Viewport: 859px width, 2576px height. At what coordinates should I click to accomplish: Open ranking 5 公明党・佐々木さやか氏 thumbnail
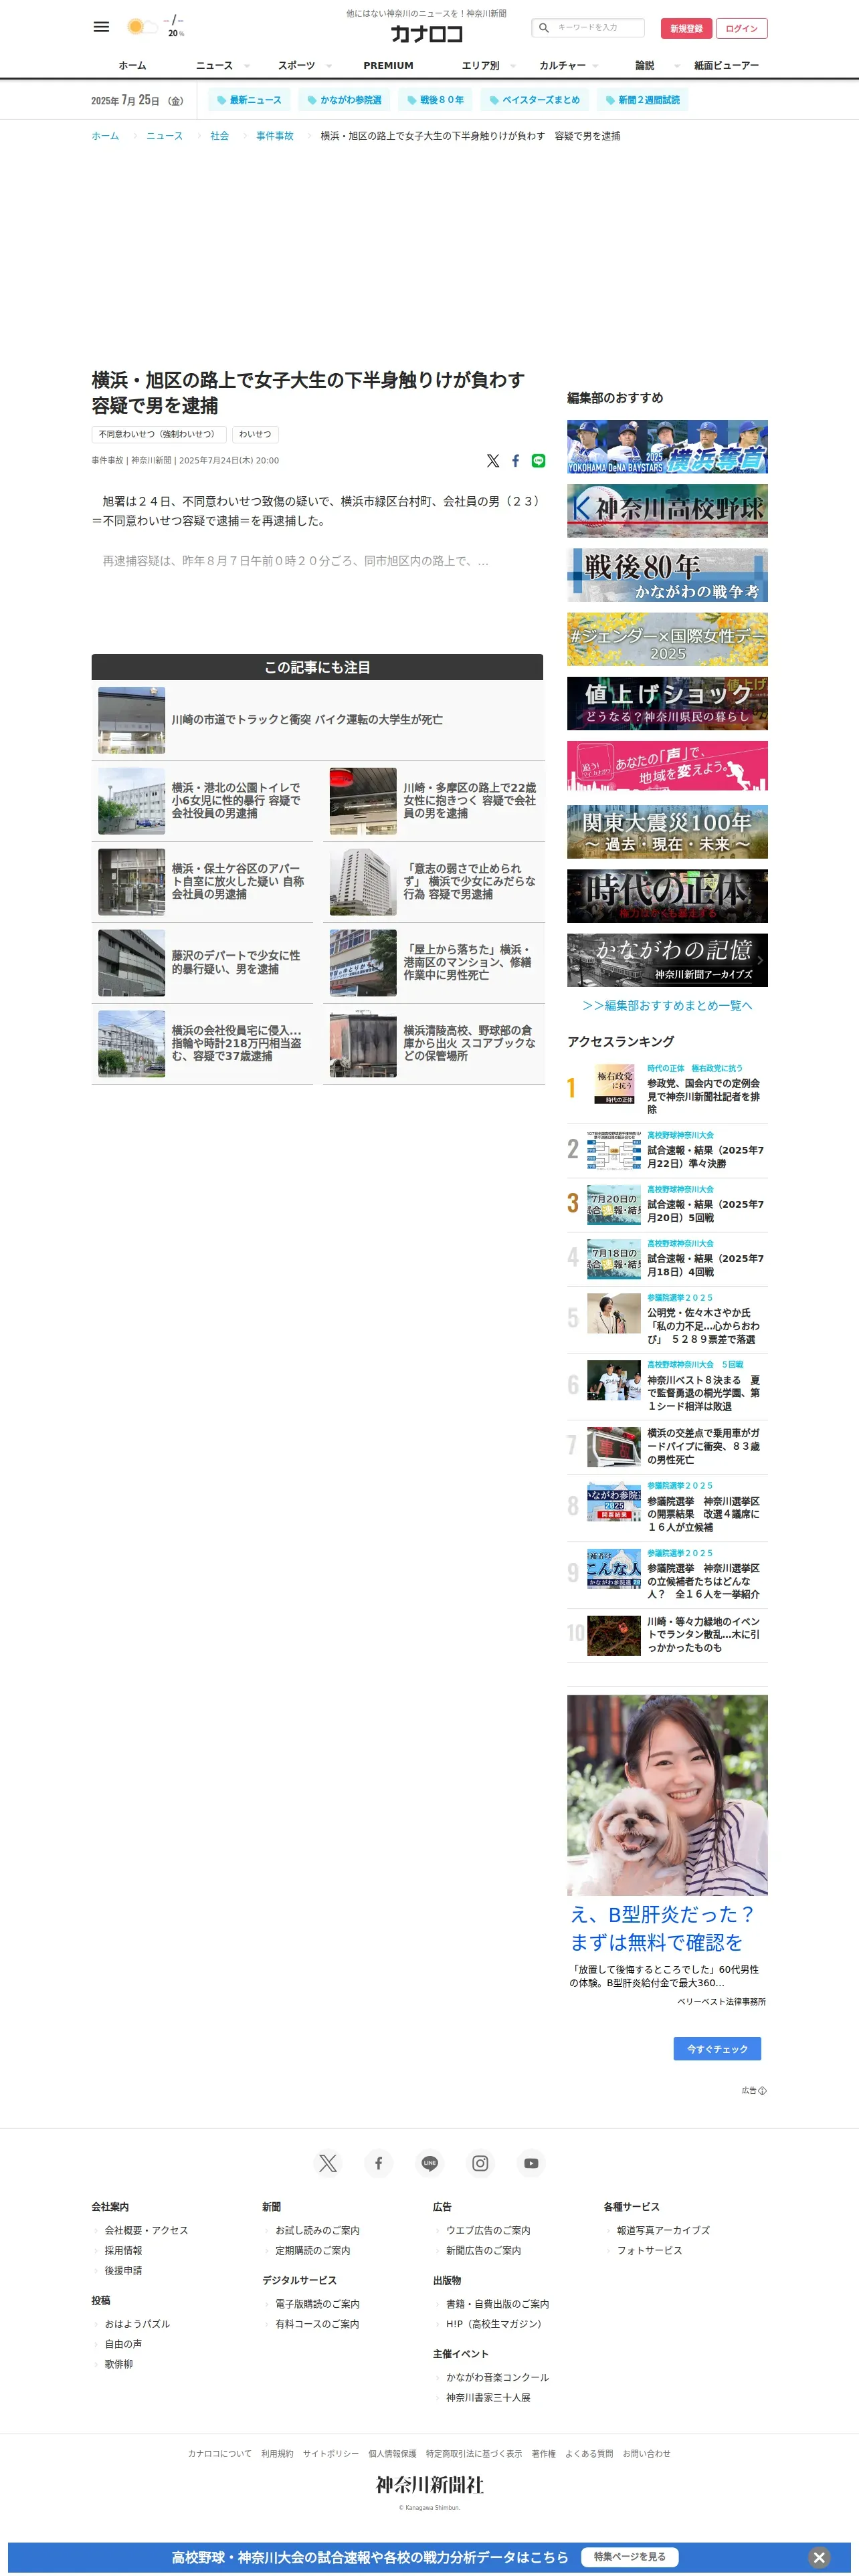tap(613, 1314)
